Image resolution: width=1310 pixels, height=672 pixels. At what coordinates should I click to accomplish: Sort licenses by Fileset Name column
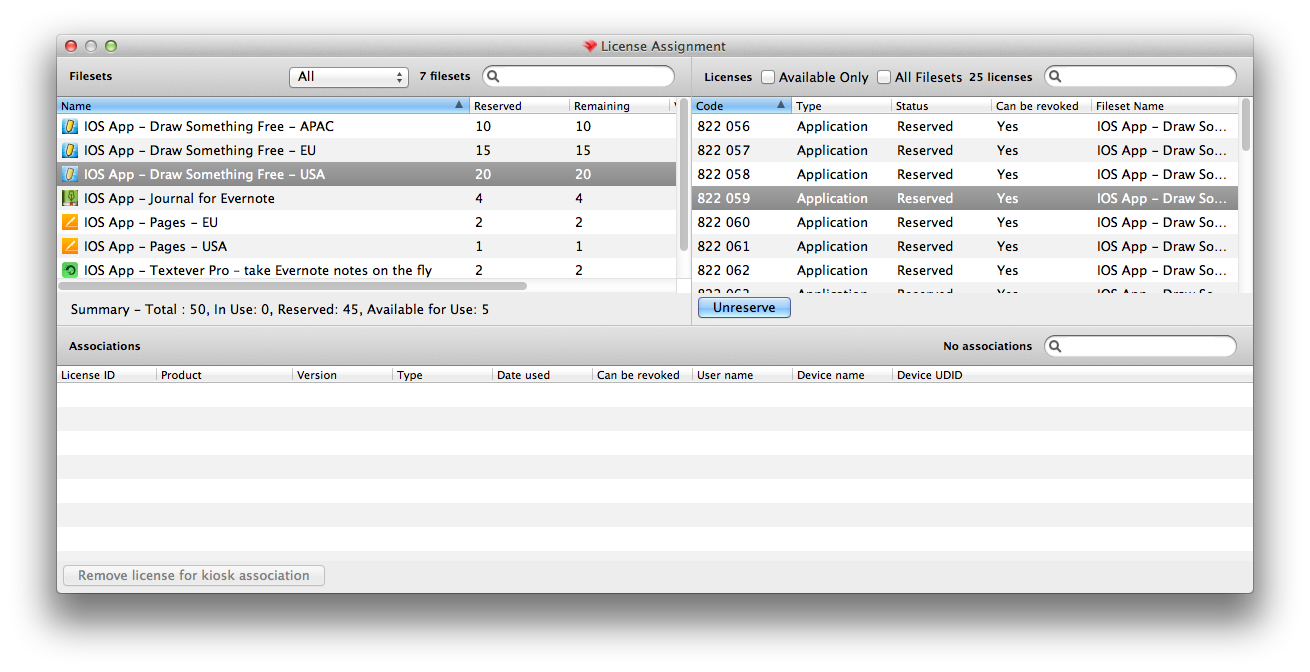(x=1165, y=105)
